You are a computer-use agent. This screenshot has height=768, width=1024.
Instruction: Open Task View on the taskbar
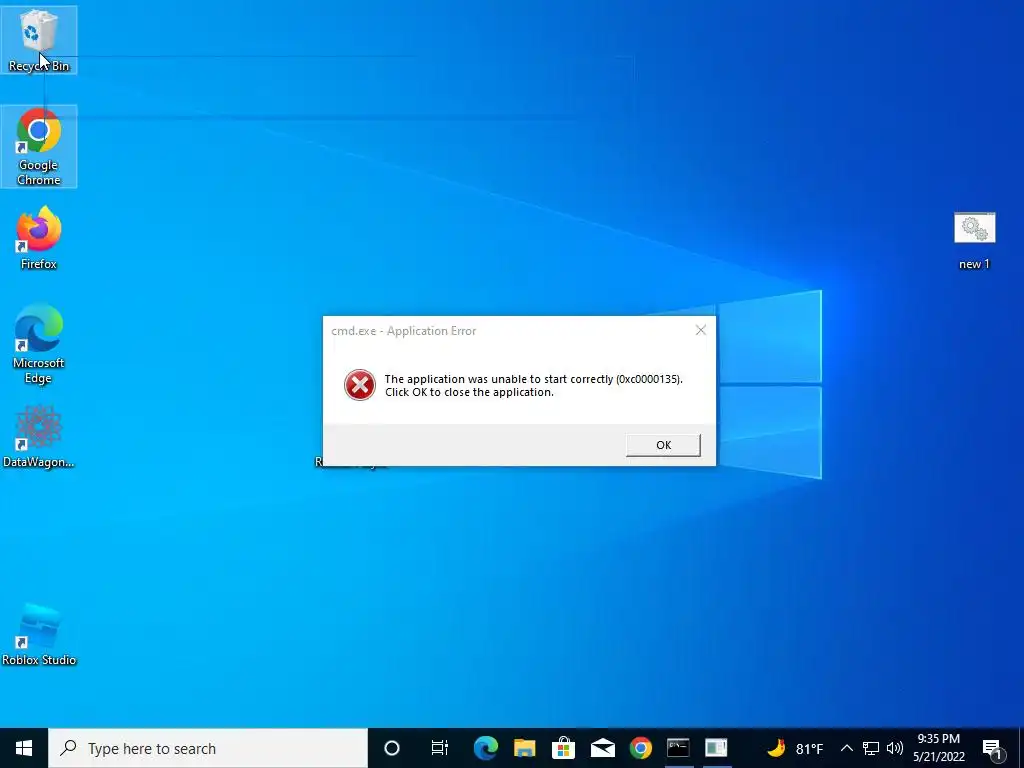tap(440, 748)
